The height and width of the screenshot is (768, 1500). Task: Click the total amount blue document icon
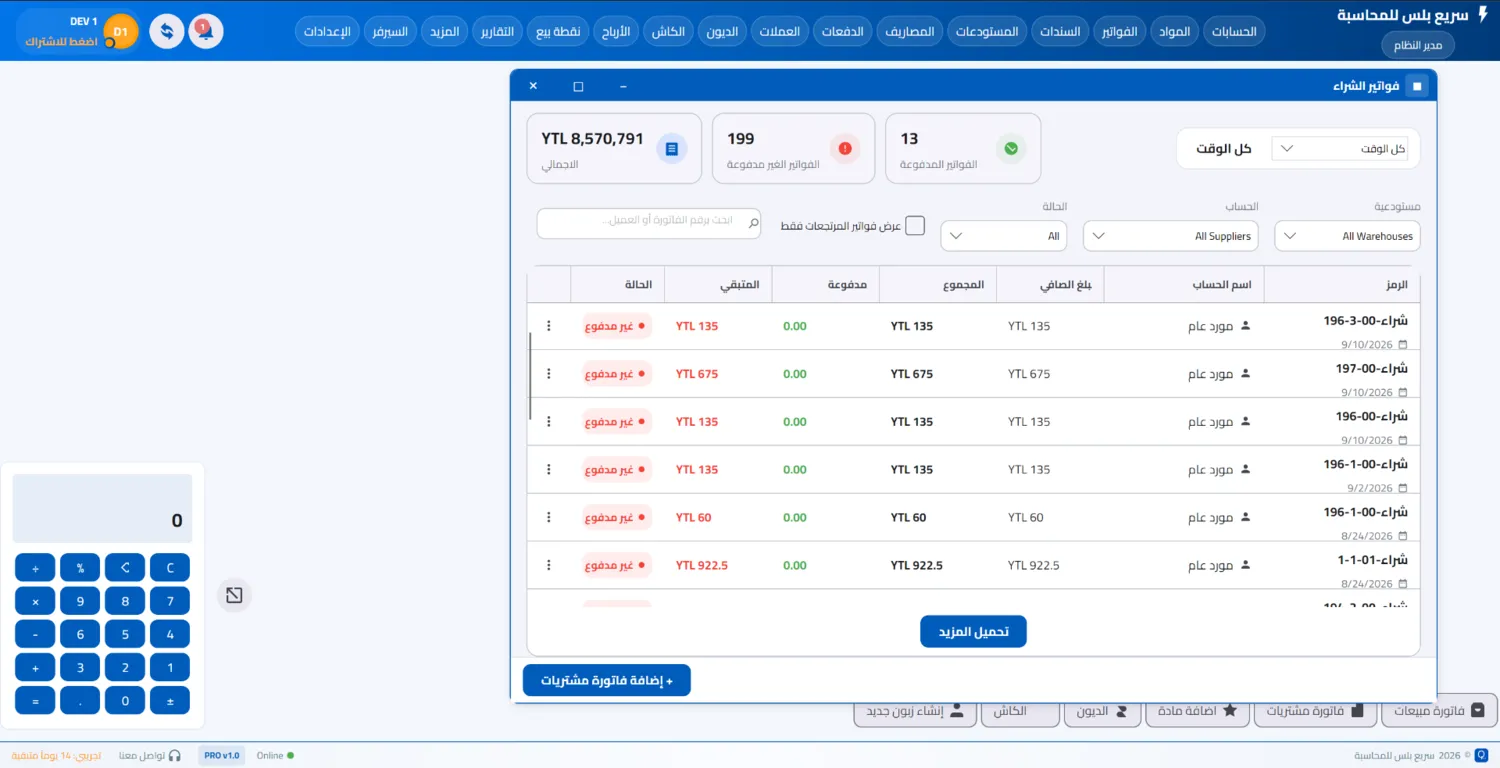click(x=671, y=148)
